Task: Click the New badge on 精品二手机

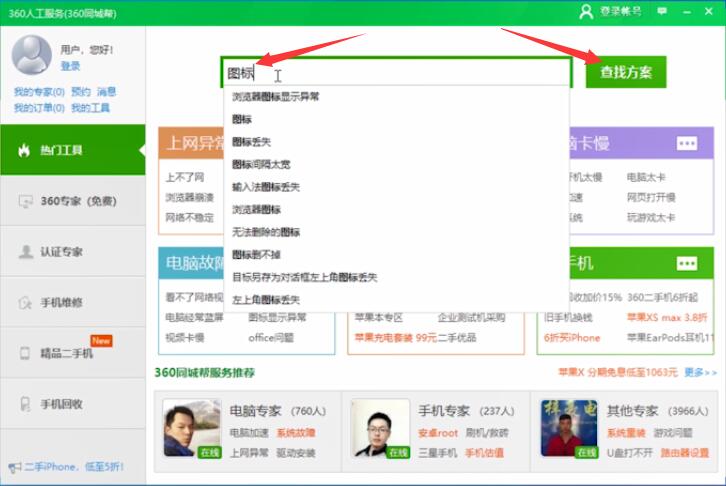Action: tap(101, 341)
